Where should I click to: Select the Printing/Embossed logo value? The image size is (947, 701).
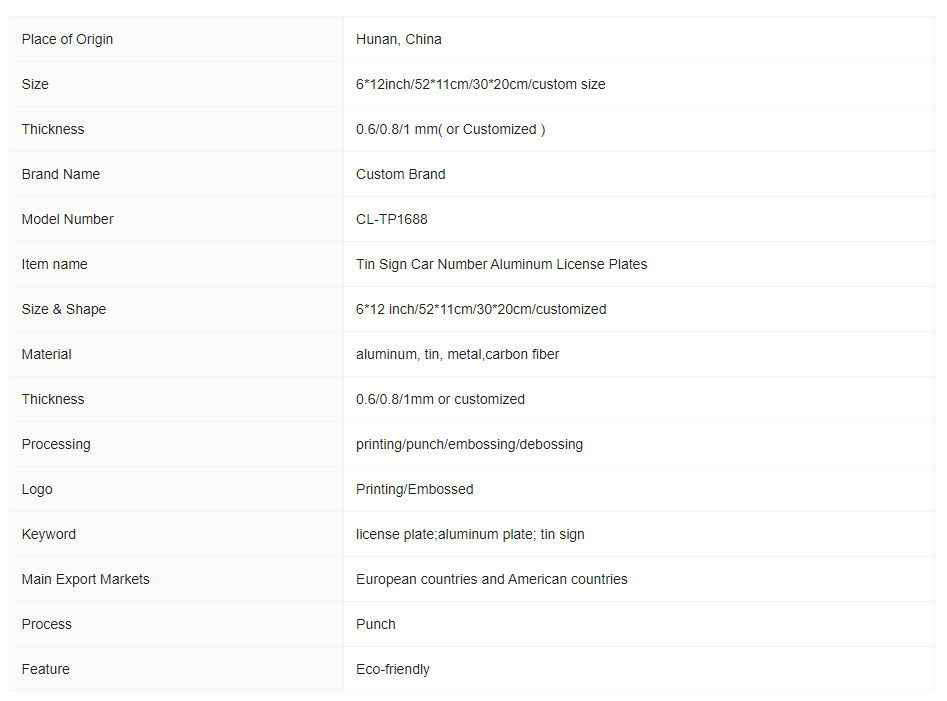click(x=414, y=489)
